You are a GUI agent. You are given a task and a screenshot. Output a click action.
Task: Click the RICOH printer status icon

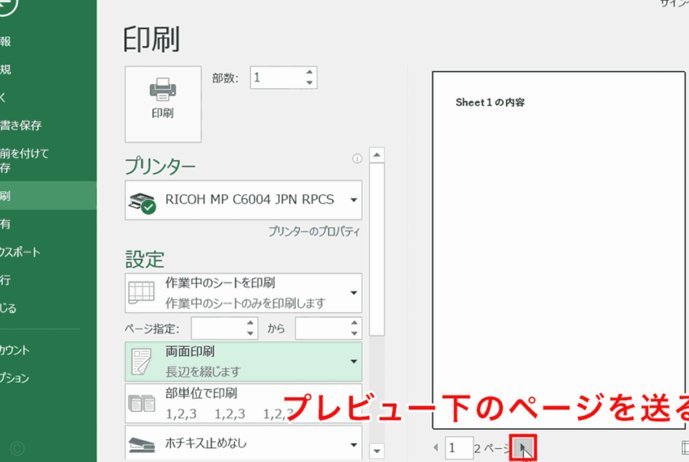point(142,203)
